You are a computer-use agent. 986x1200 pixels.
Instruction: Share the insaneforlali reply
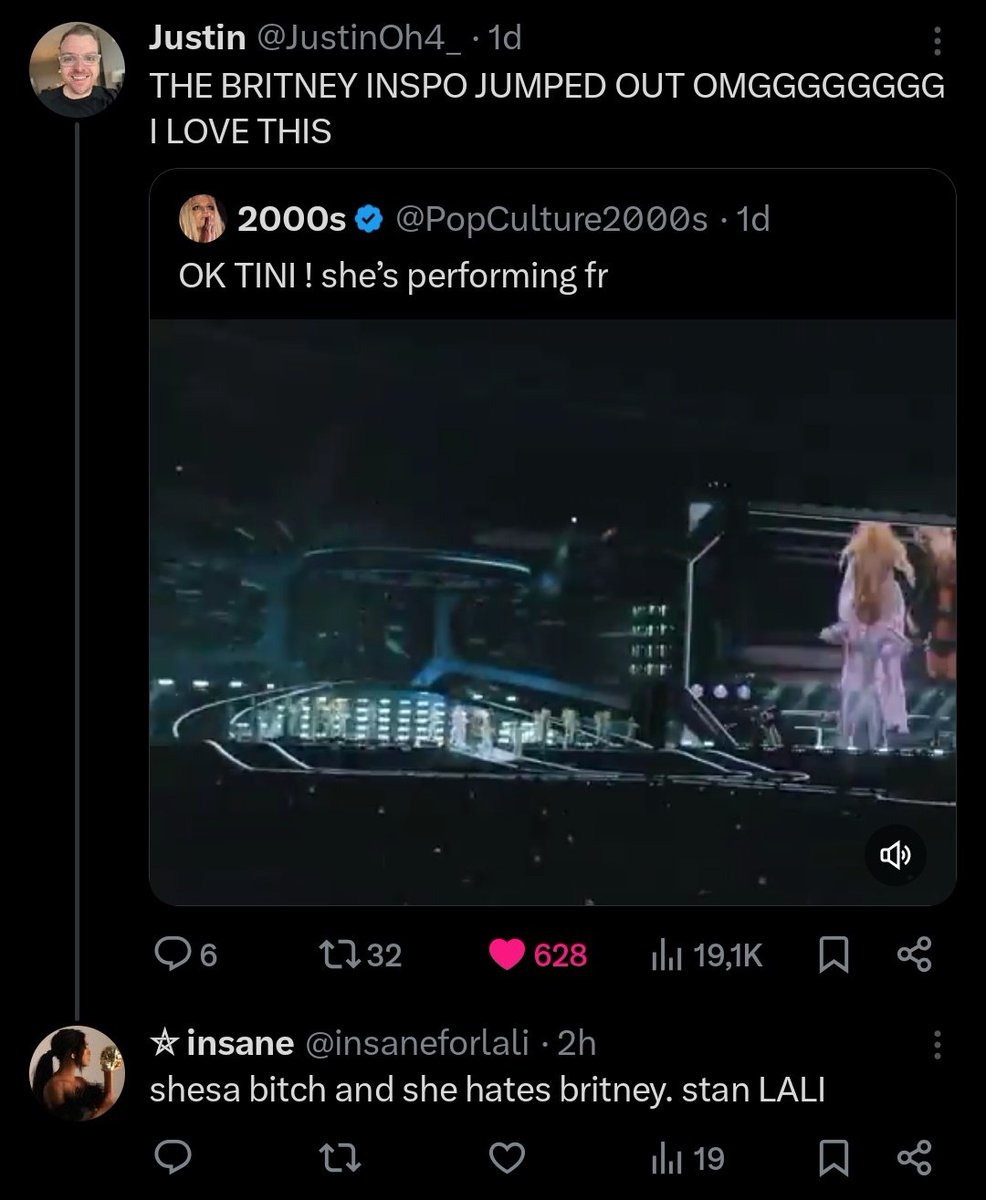tap(914, 1158)
